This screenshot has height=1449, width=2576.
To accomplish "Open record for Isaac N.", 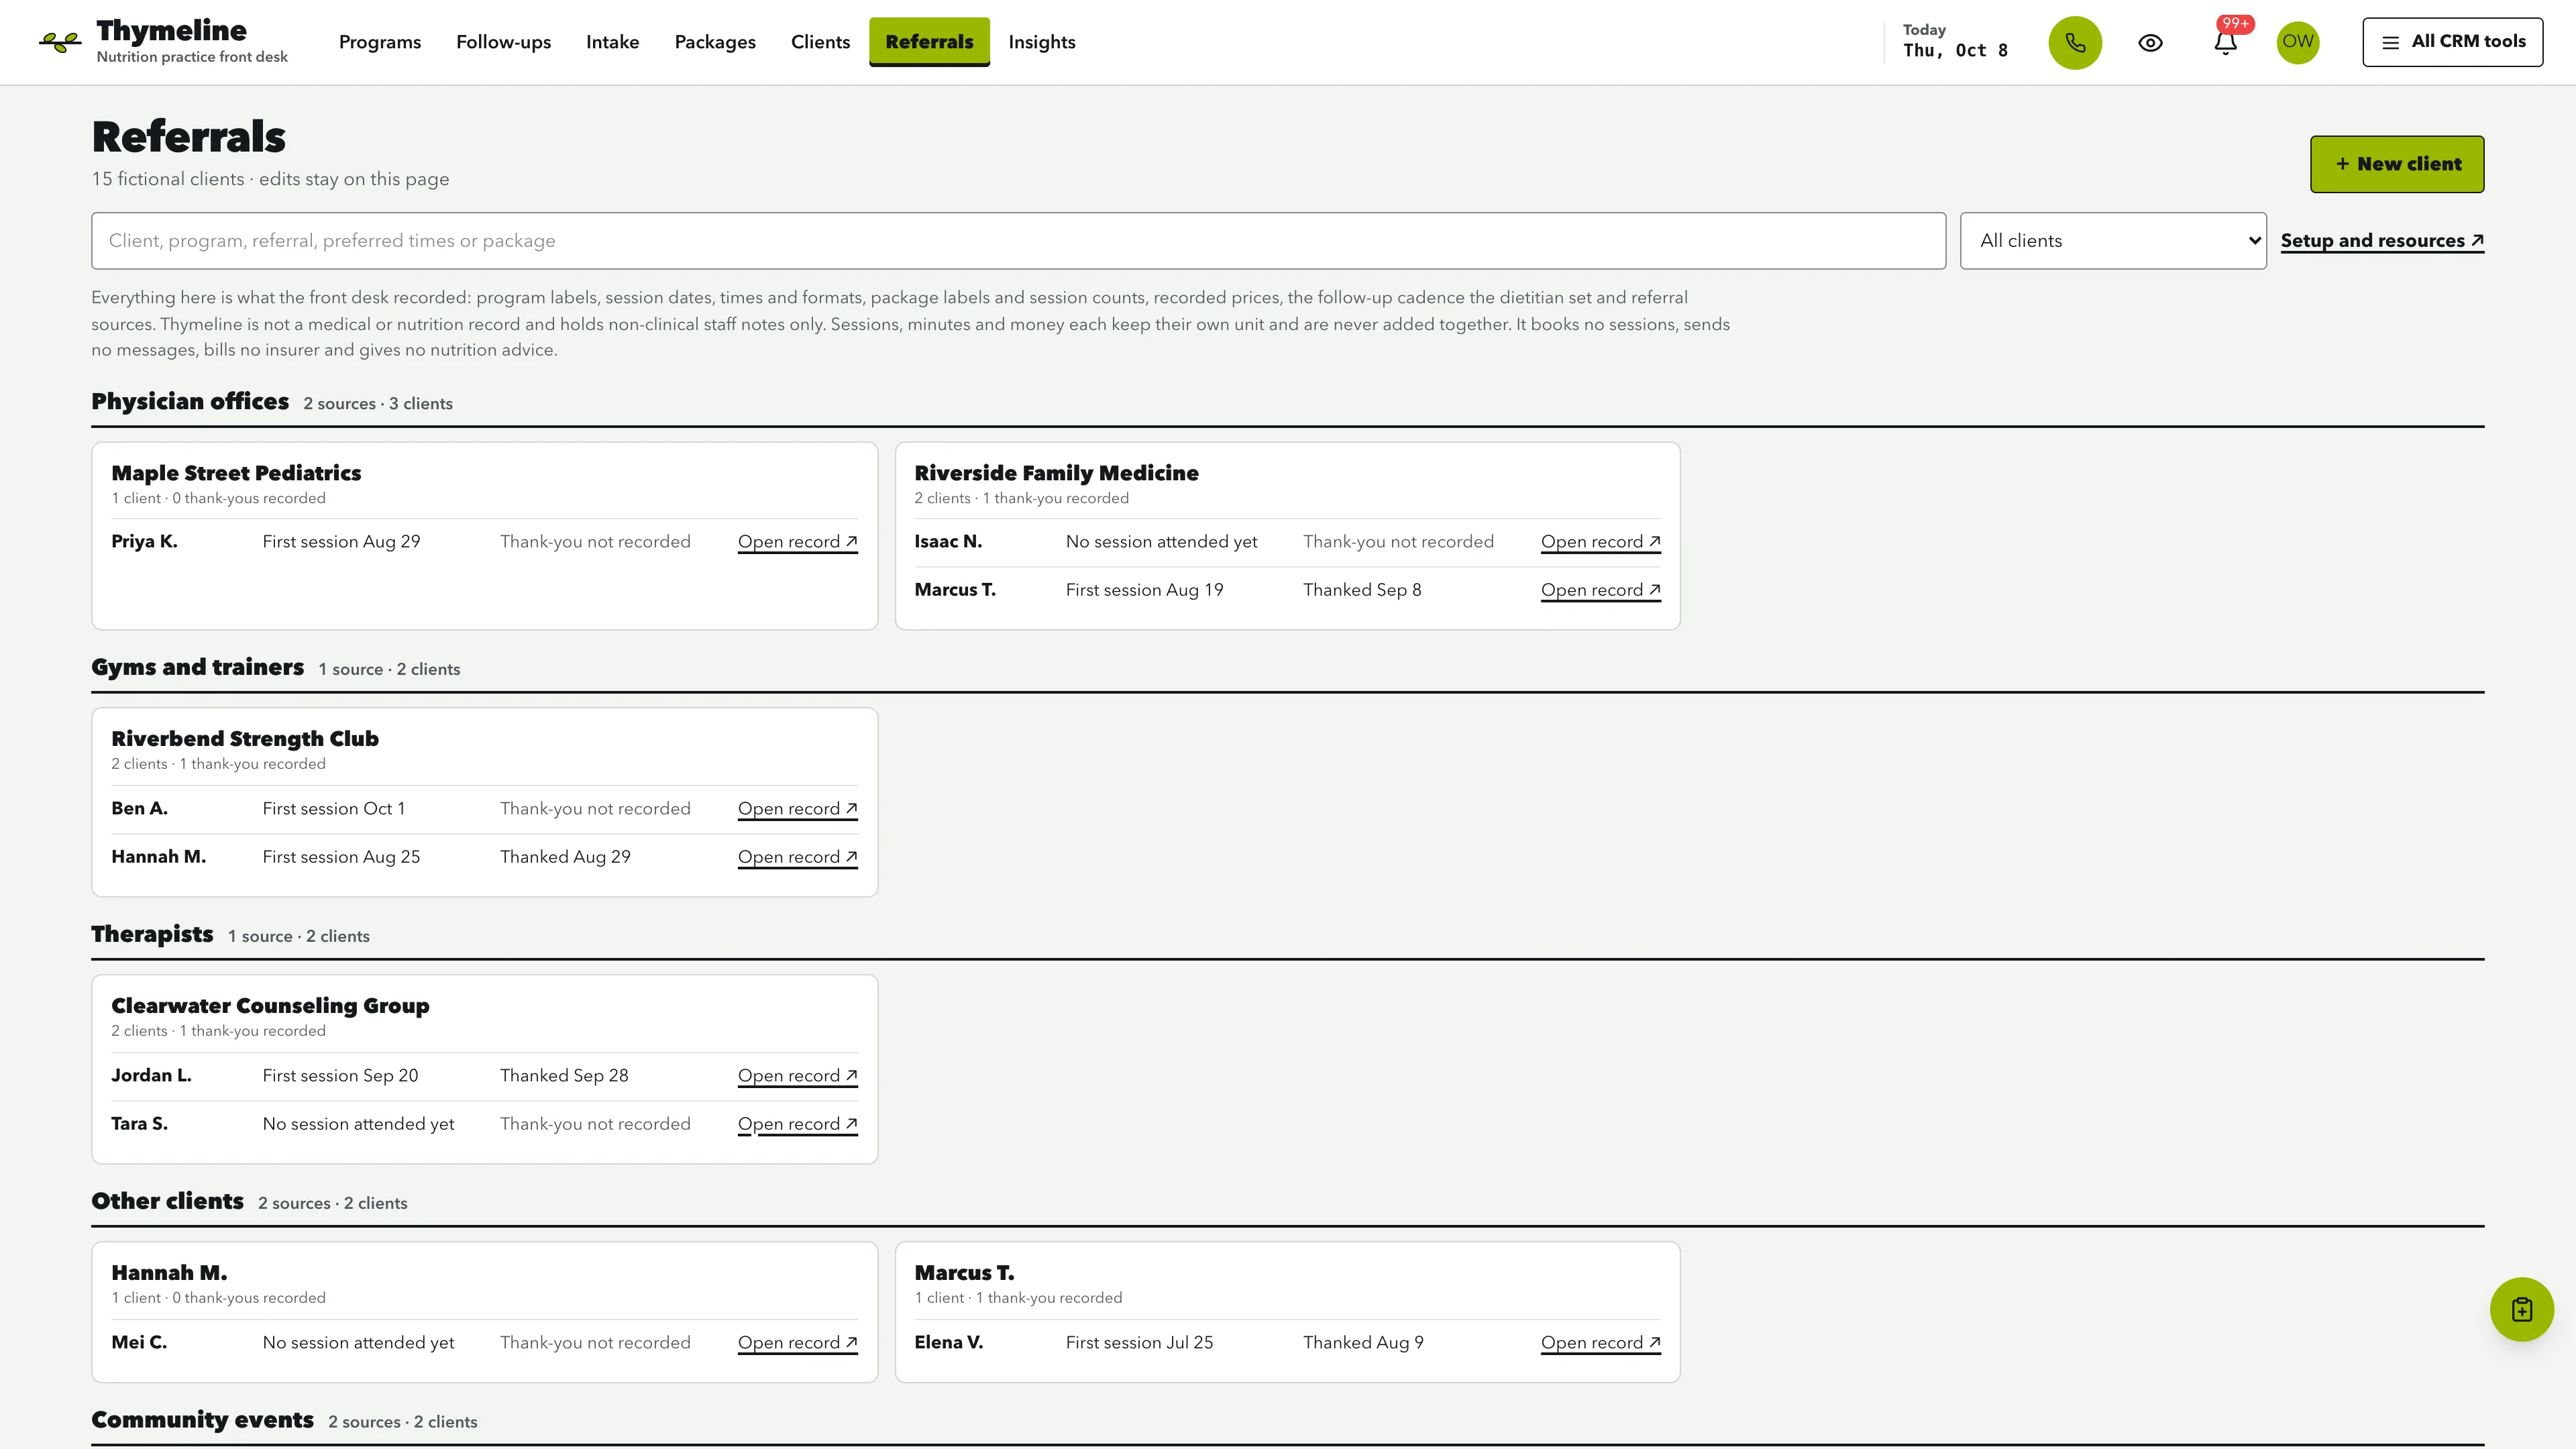I will click(x=1600, y=542).
